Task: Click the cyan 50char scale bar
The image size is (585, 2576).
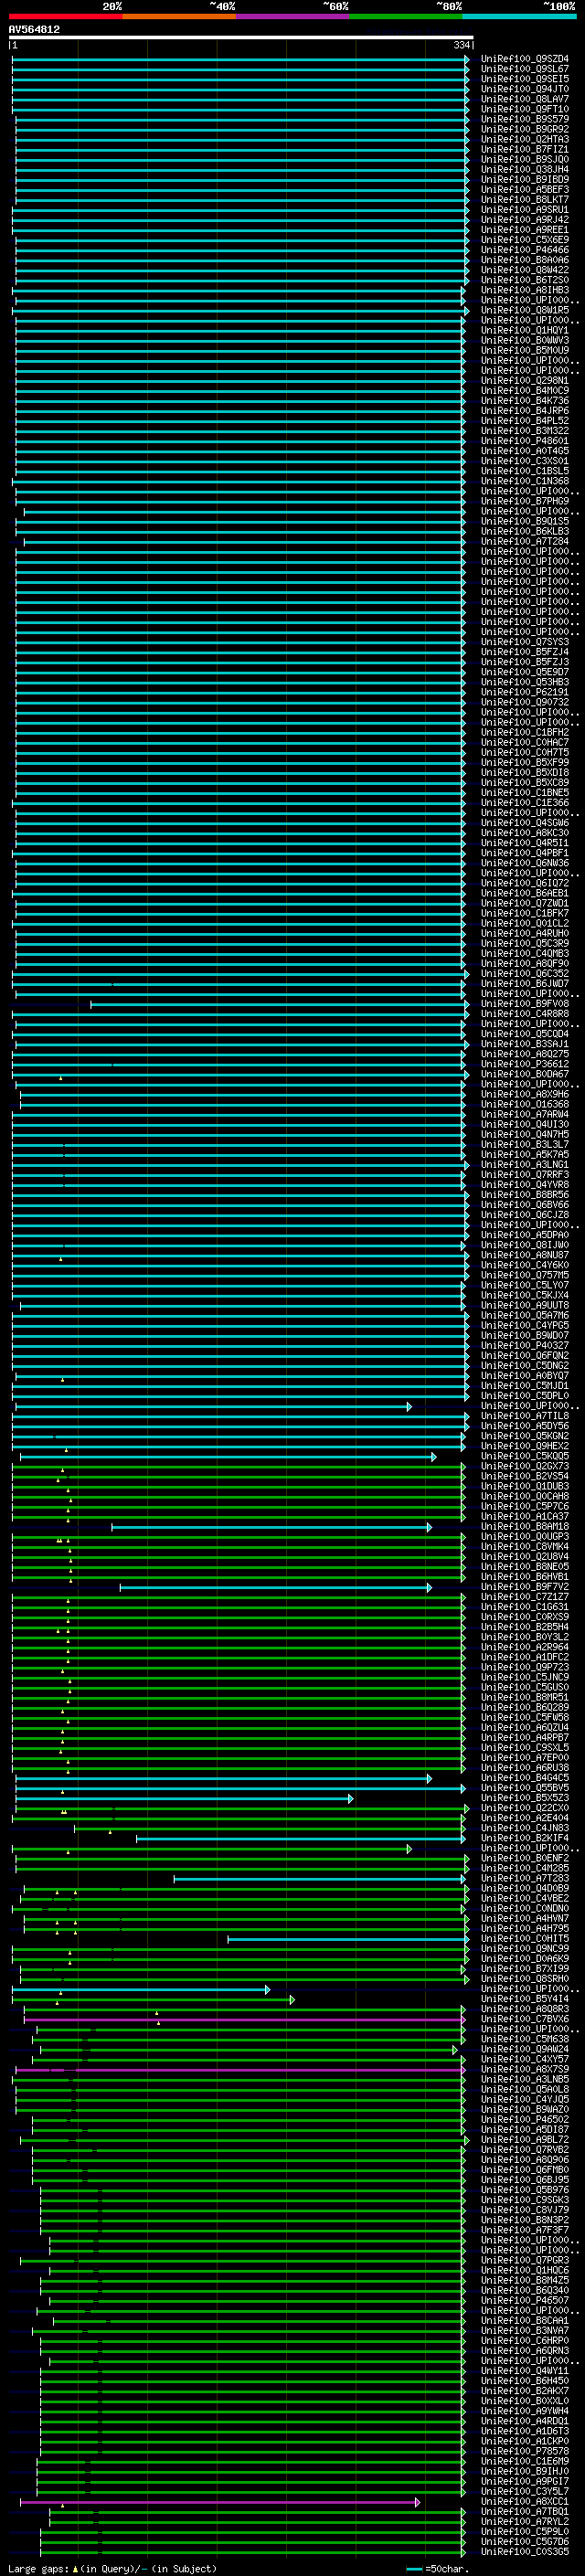Action: [414, 2569]
